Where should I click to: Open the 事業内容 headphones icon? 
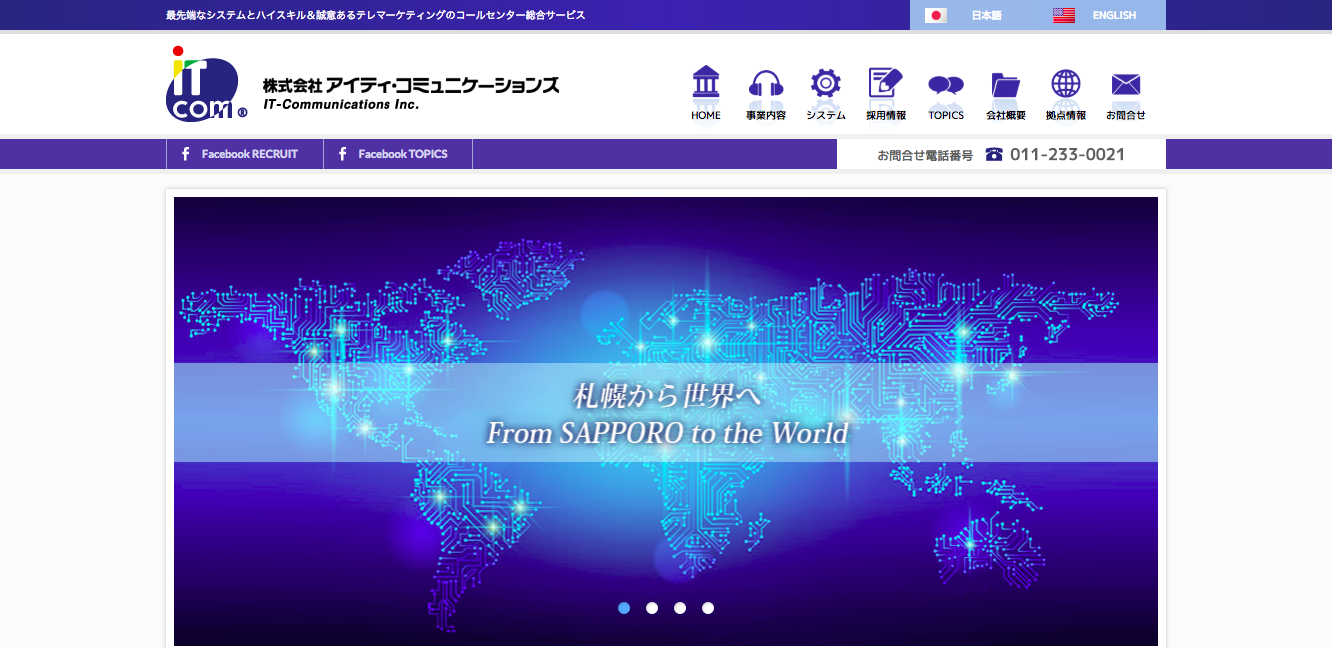click(766, 84)
